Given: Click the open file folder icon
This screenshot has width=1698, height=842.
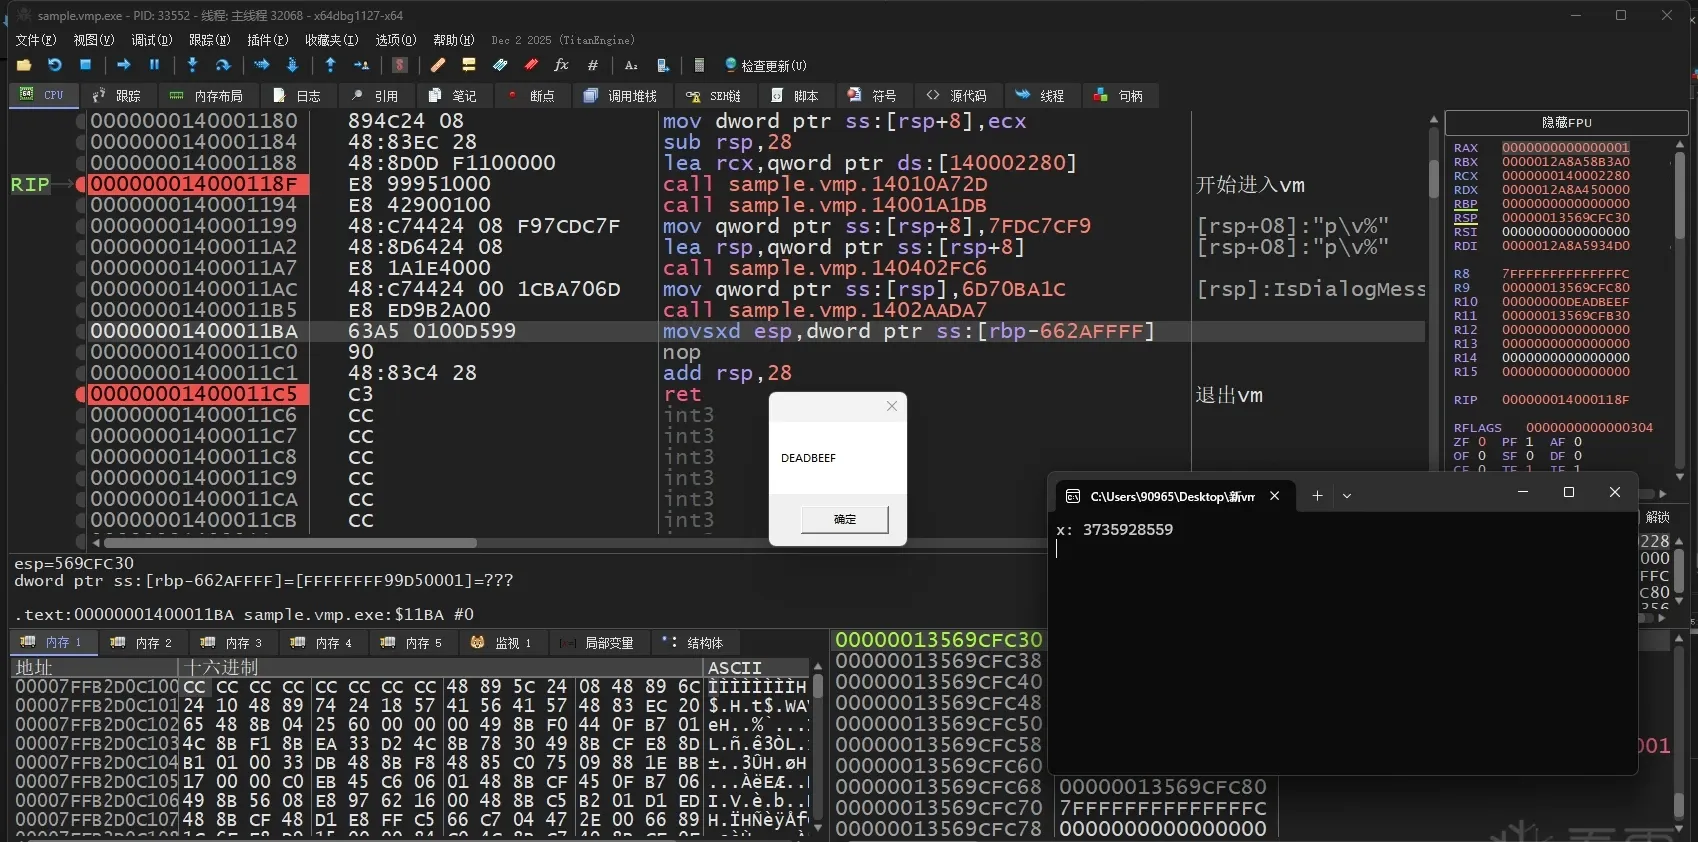Looking at the screenshot, I should 24,65.
